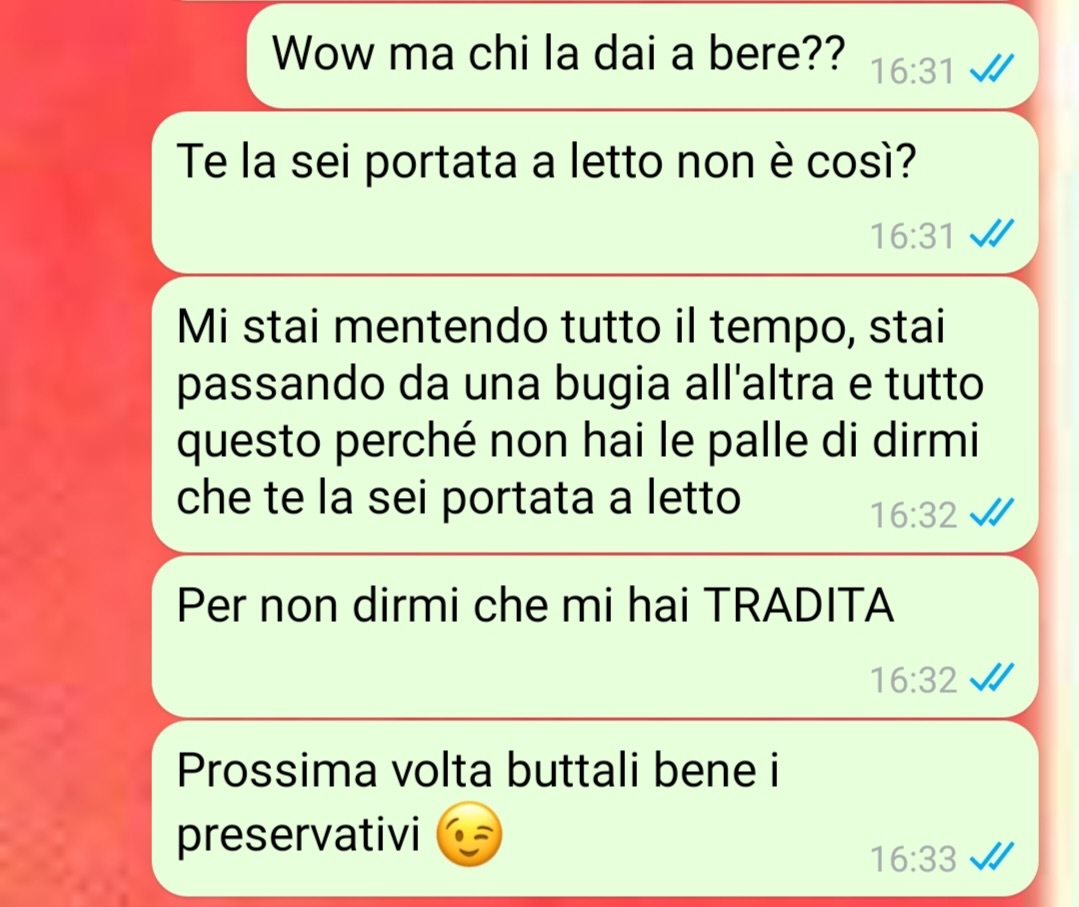Tap the text 'passando da una bugia all'altra'

[506, 384]
